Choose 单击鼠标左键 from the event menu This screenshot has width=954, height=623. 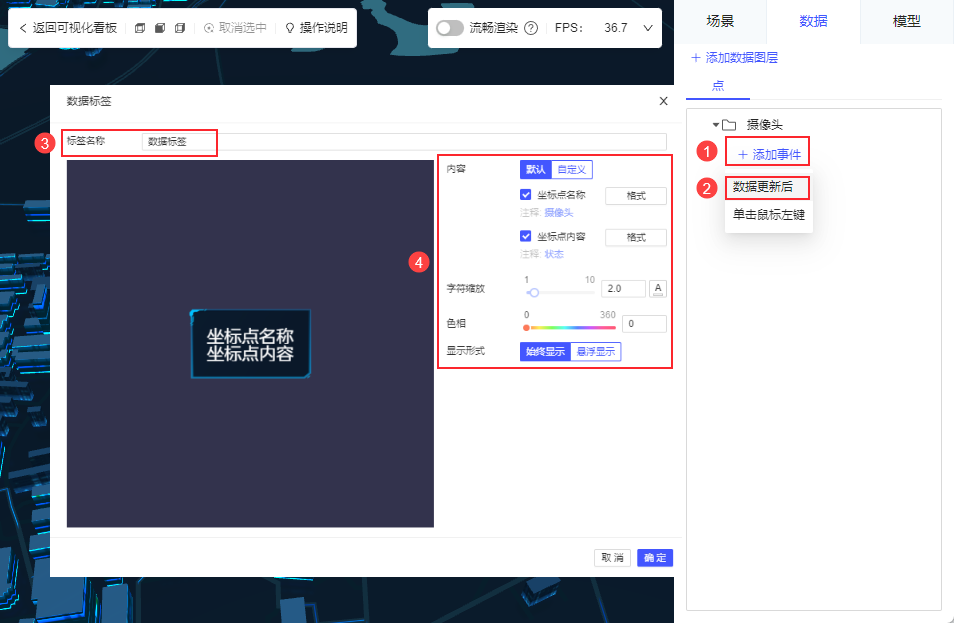(x=768, y=215)
